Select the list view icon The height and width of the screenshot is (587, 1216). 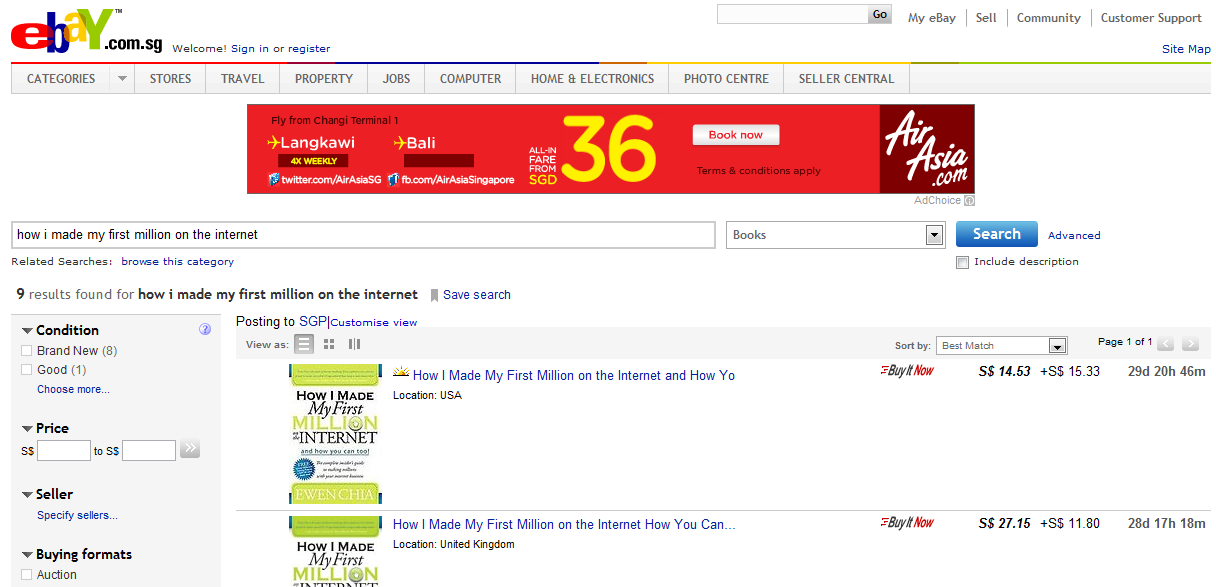click(x=304, y=344)
